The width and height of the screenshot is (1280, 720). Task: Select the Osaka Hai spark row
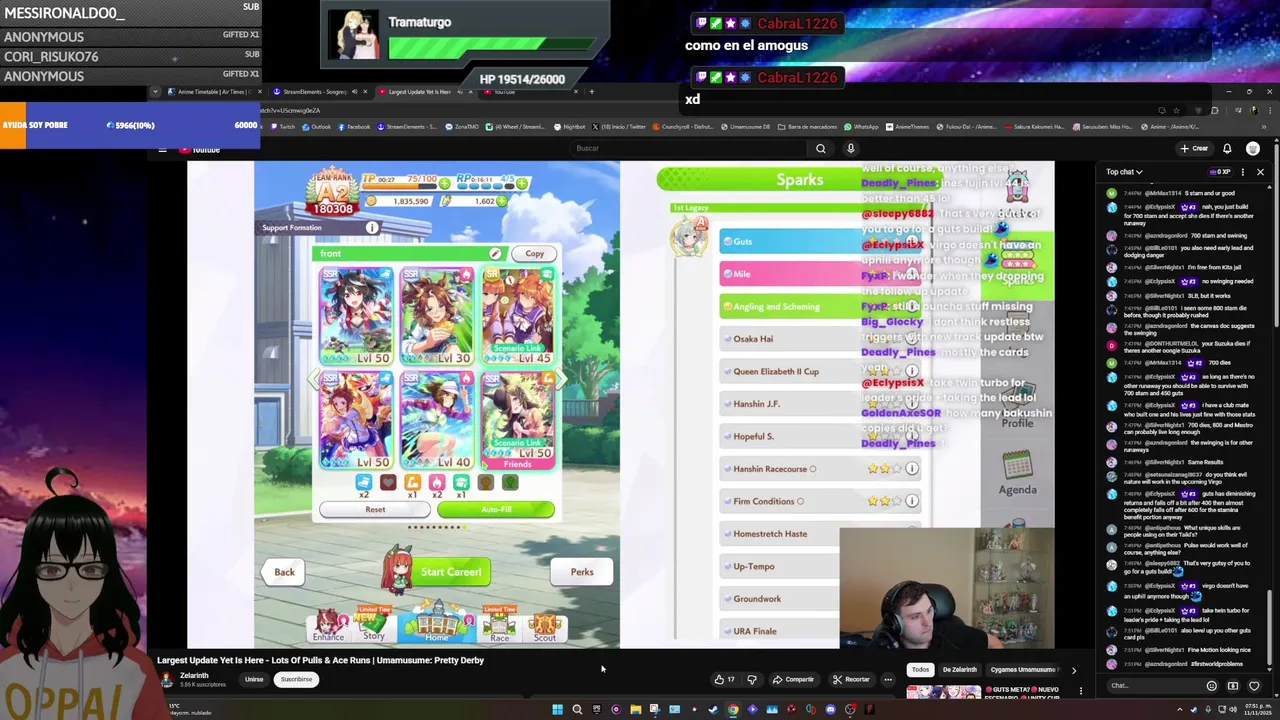click(820, 339)
